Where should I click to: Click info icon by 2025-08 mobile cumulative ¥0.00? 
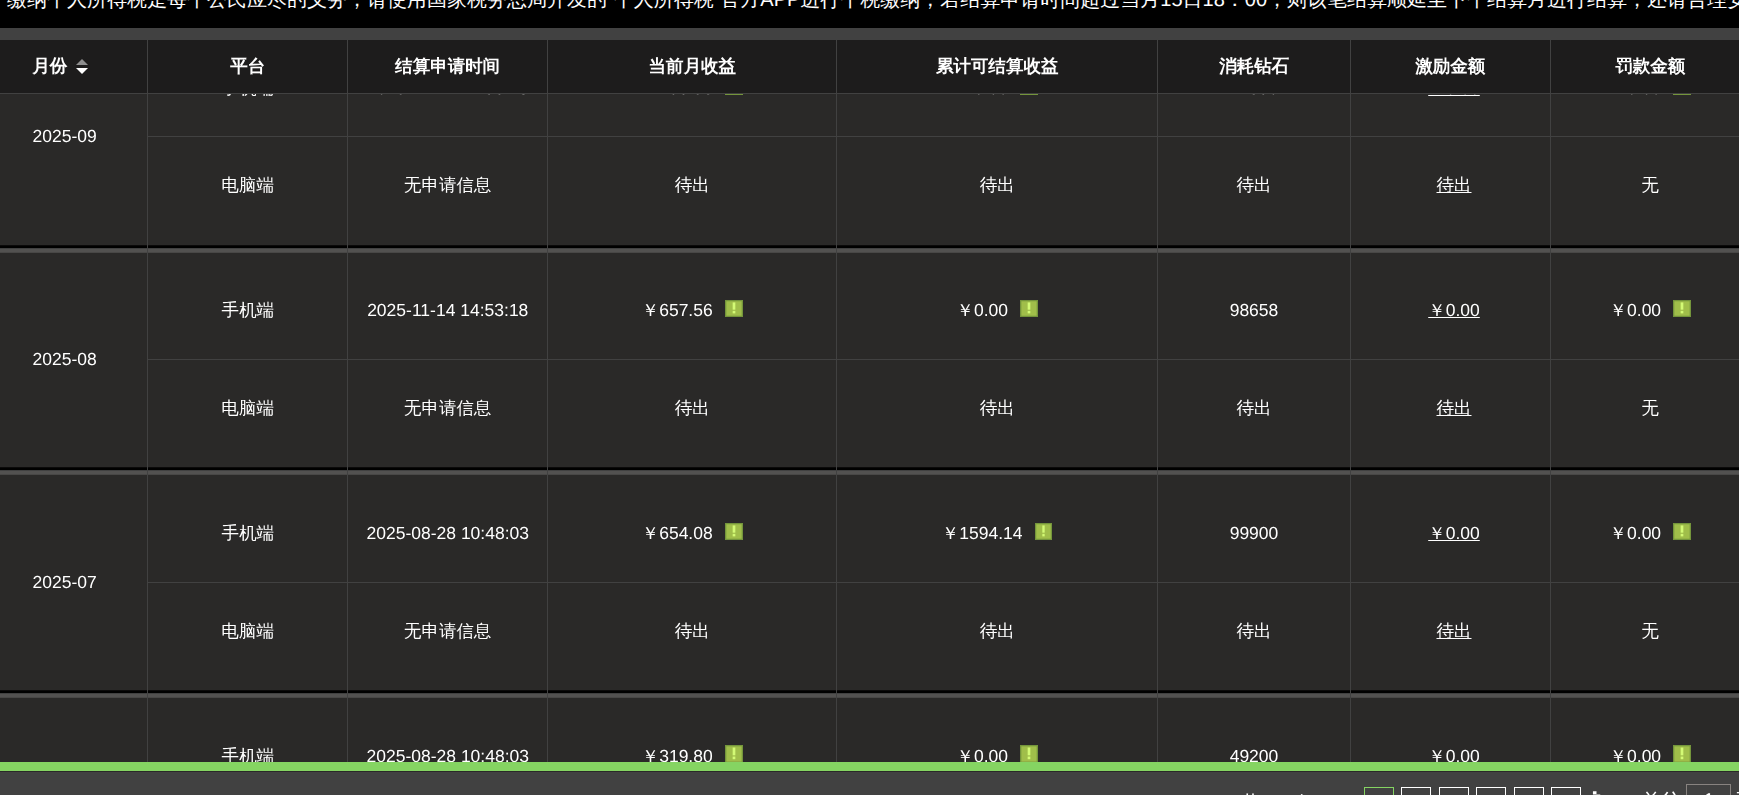1029,309
